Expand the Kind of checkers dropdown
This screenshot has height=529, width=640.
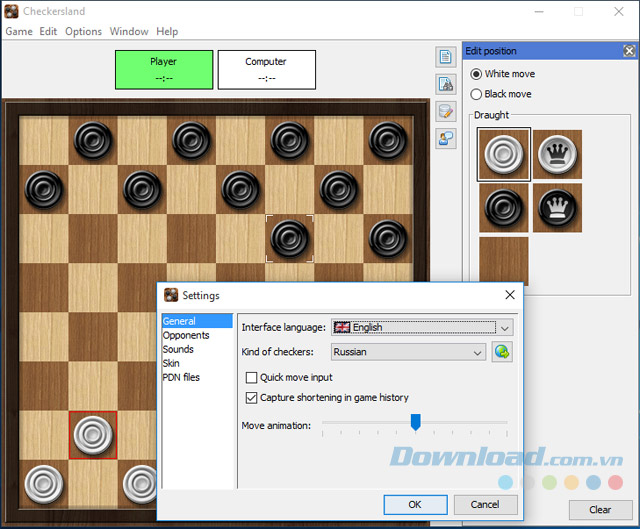[478, 352]
